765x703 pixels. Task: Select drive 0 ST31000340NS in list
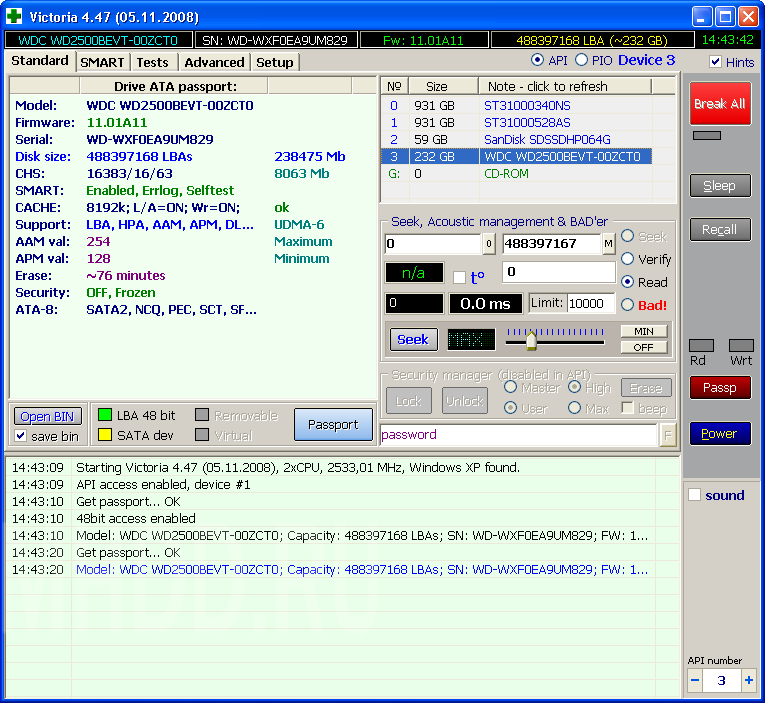[516, 105]
